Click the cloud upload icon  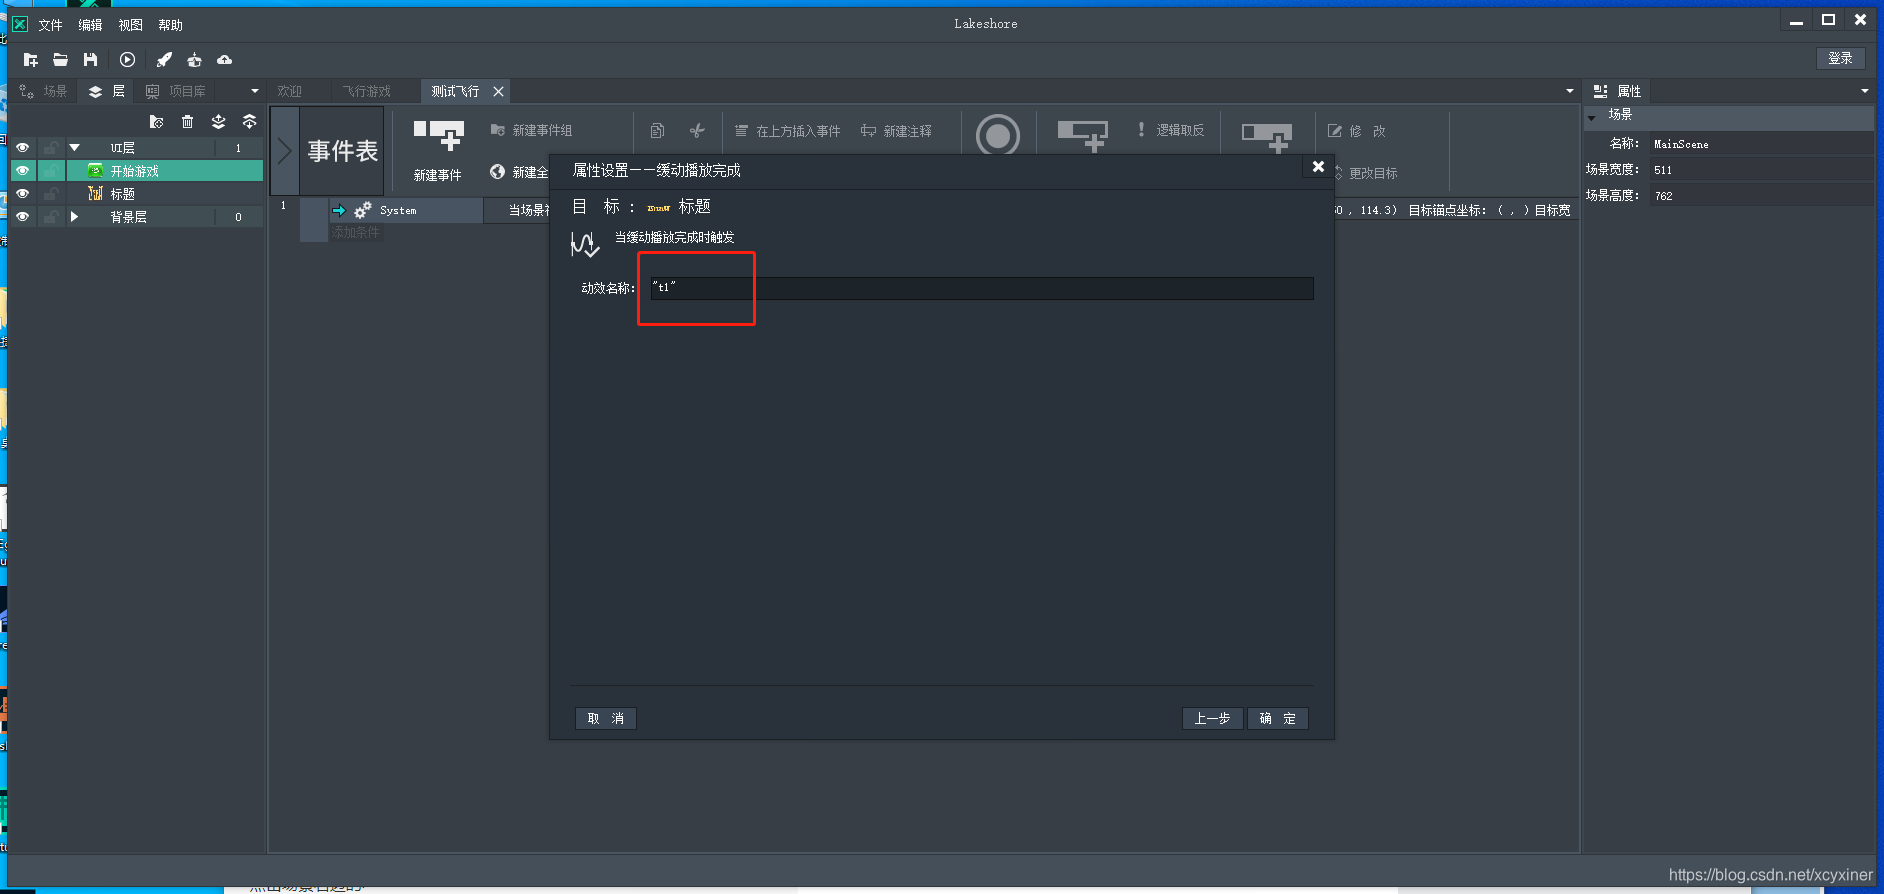click(224, 60)
